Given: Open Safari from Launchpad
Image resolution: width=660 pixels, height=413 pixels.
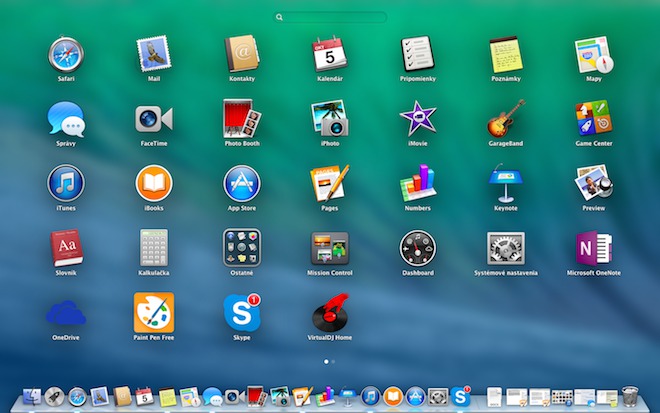Looking at the screenshot, I should pos(66,54).
